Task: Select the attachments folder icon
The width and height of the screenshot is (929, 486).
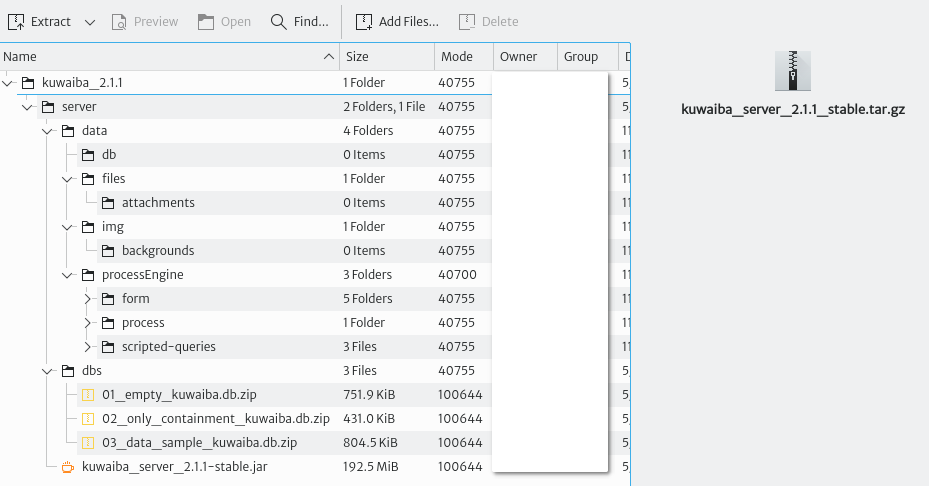Action: [108, 203]
